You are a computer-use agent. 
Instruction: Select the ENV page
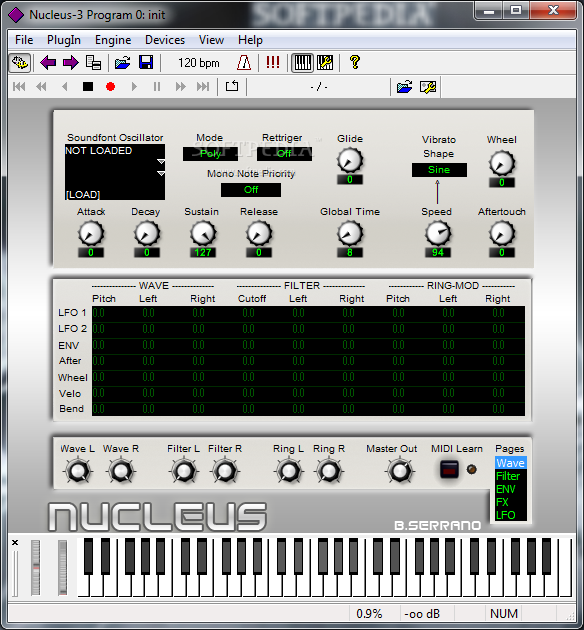(x=510, y=489)
